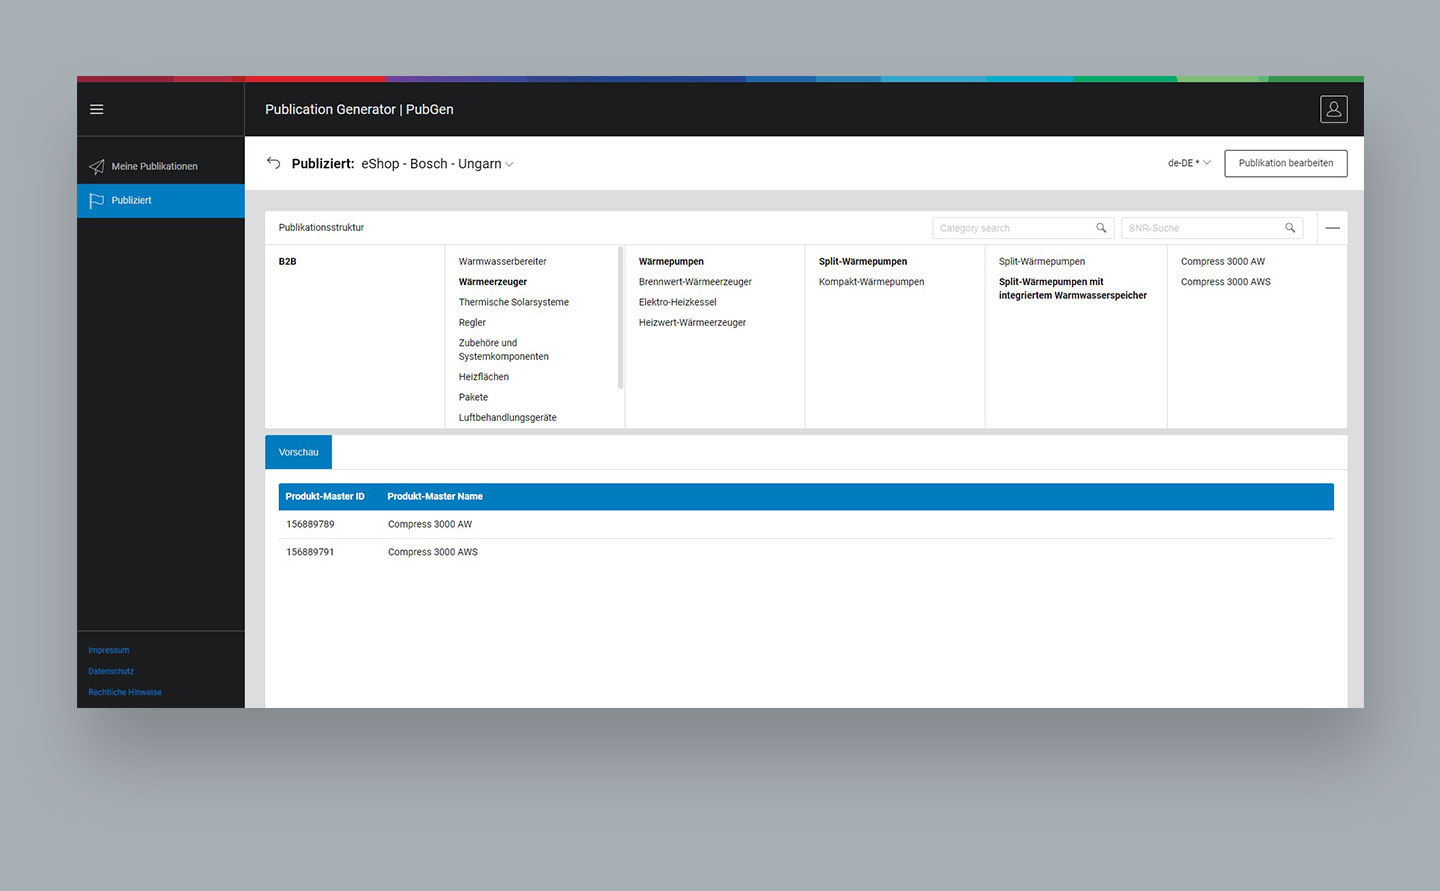
Task: Select Warmwasserbereiter category
Action: 503,261
